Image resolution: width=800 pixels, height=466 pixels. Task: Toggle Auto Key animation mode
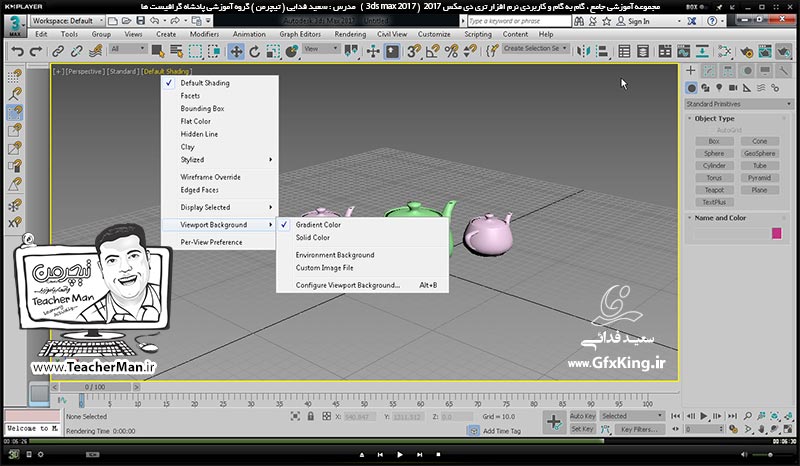[x=582, y=416]
